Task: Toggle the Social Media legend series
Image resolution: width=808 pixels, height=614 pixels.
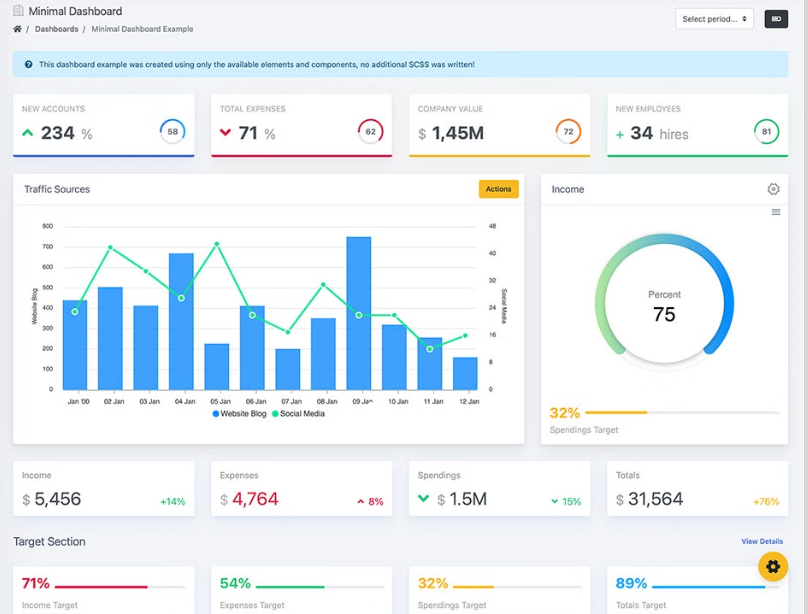Action: tap(298, 414)
